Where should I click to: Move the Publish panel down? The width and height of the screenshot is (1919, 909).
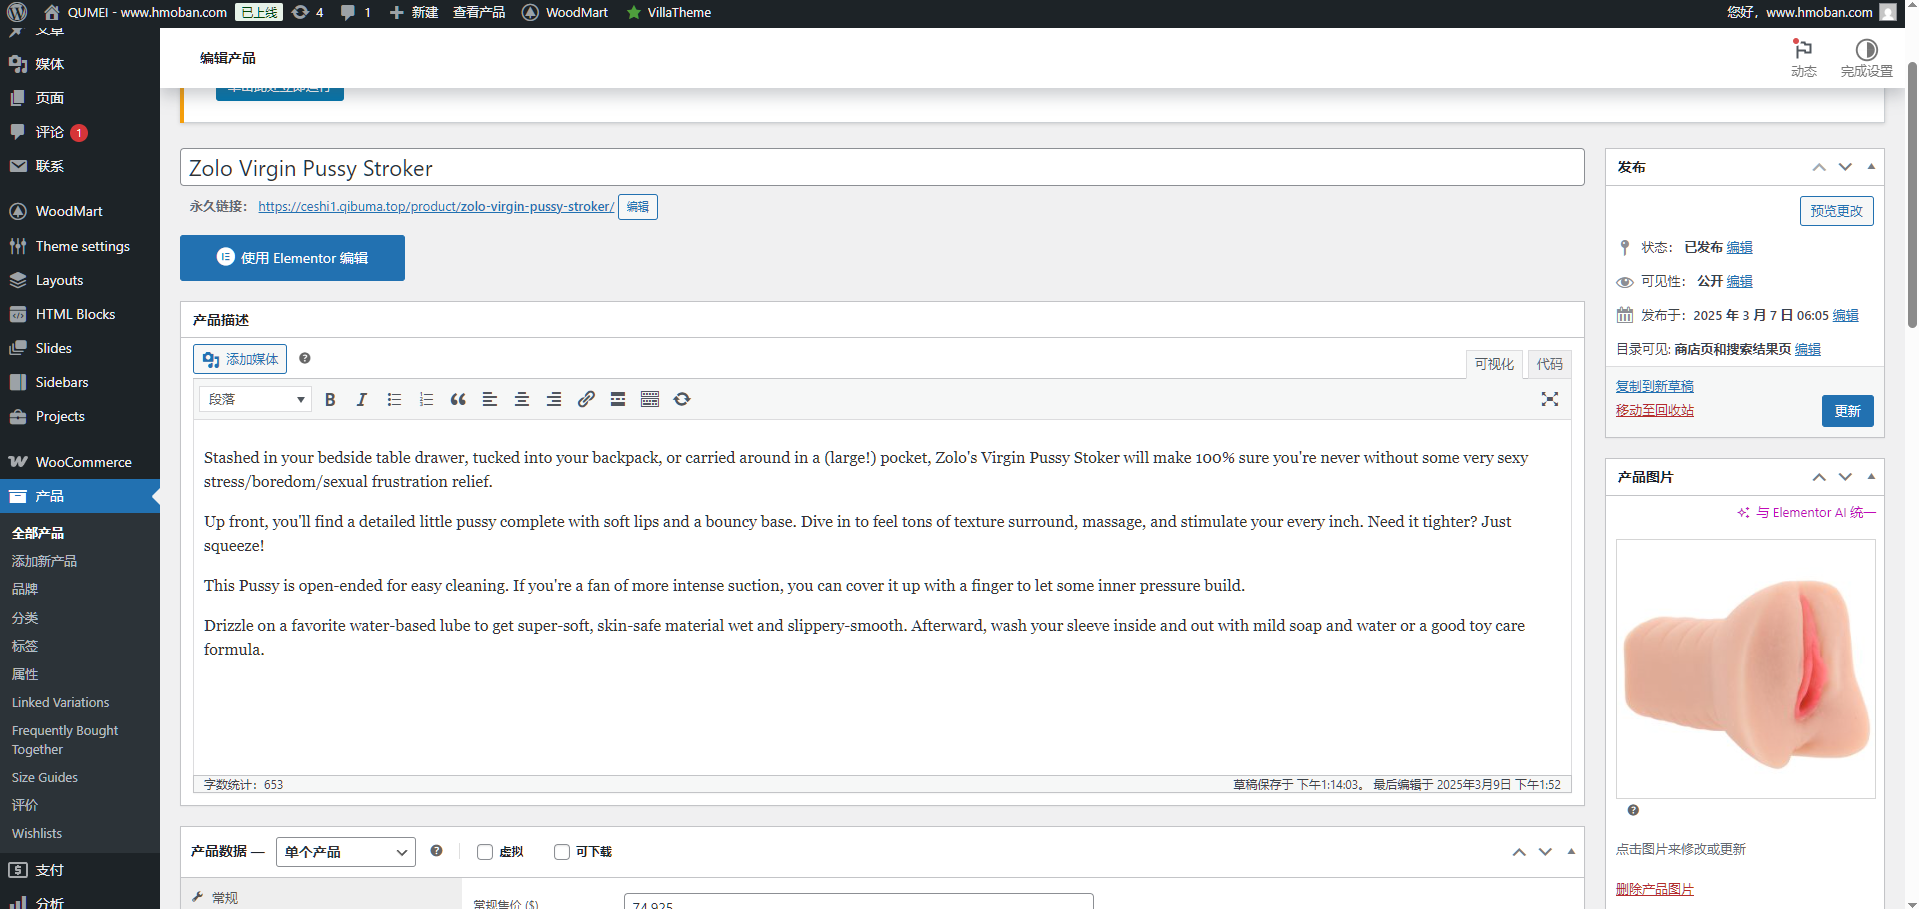tap(1845, 167)
